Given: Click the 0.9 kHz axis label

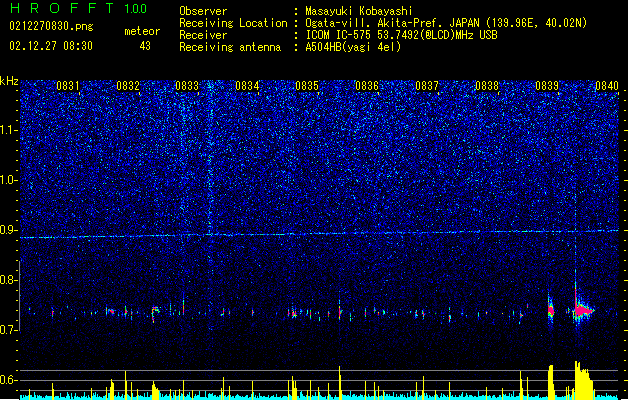Looking at the screenshot, I should coord(9,230).
